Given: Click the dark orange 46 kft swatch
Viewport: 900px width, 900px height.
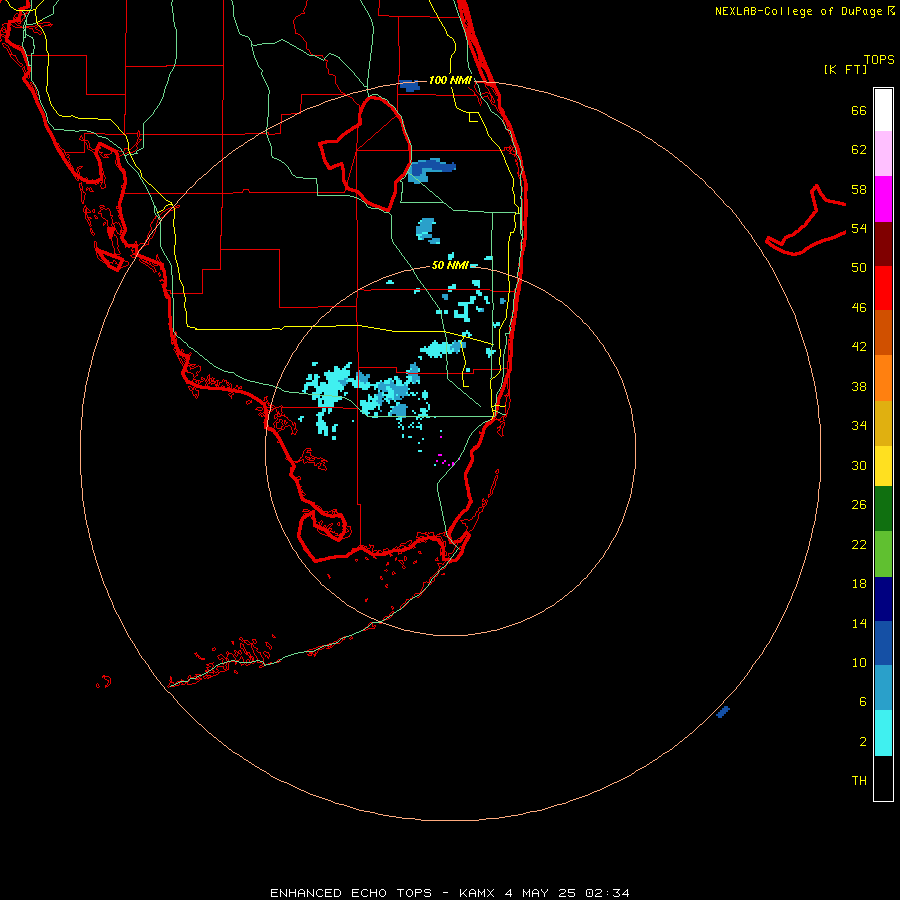Looking at the screenshot, I should tap(883, 333).
